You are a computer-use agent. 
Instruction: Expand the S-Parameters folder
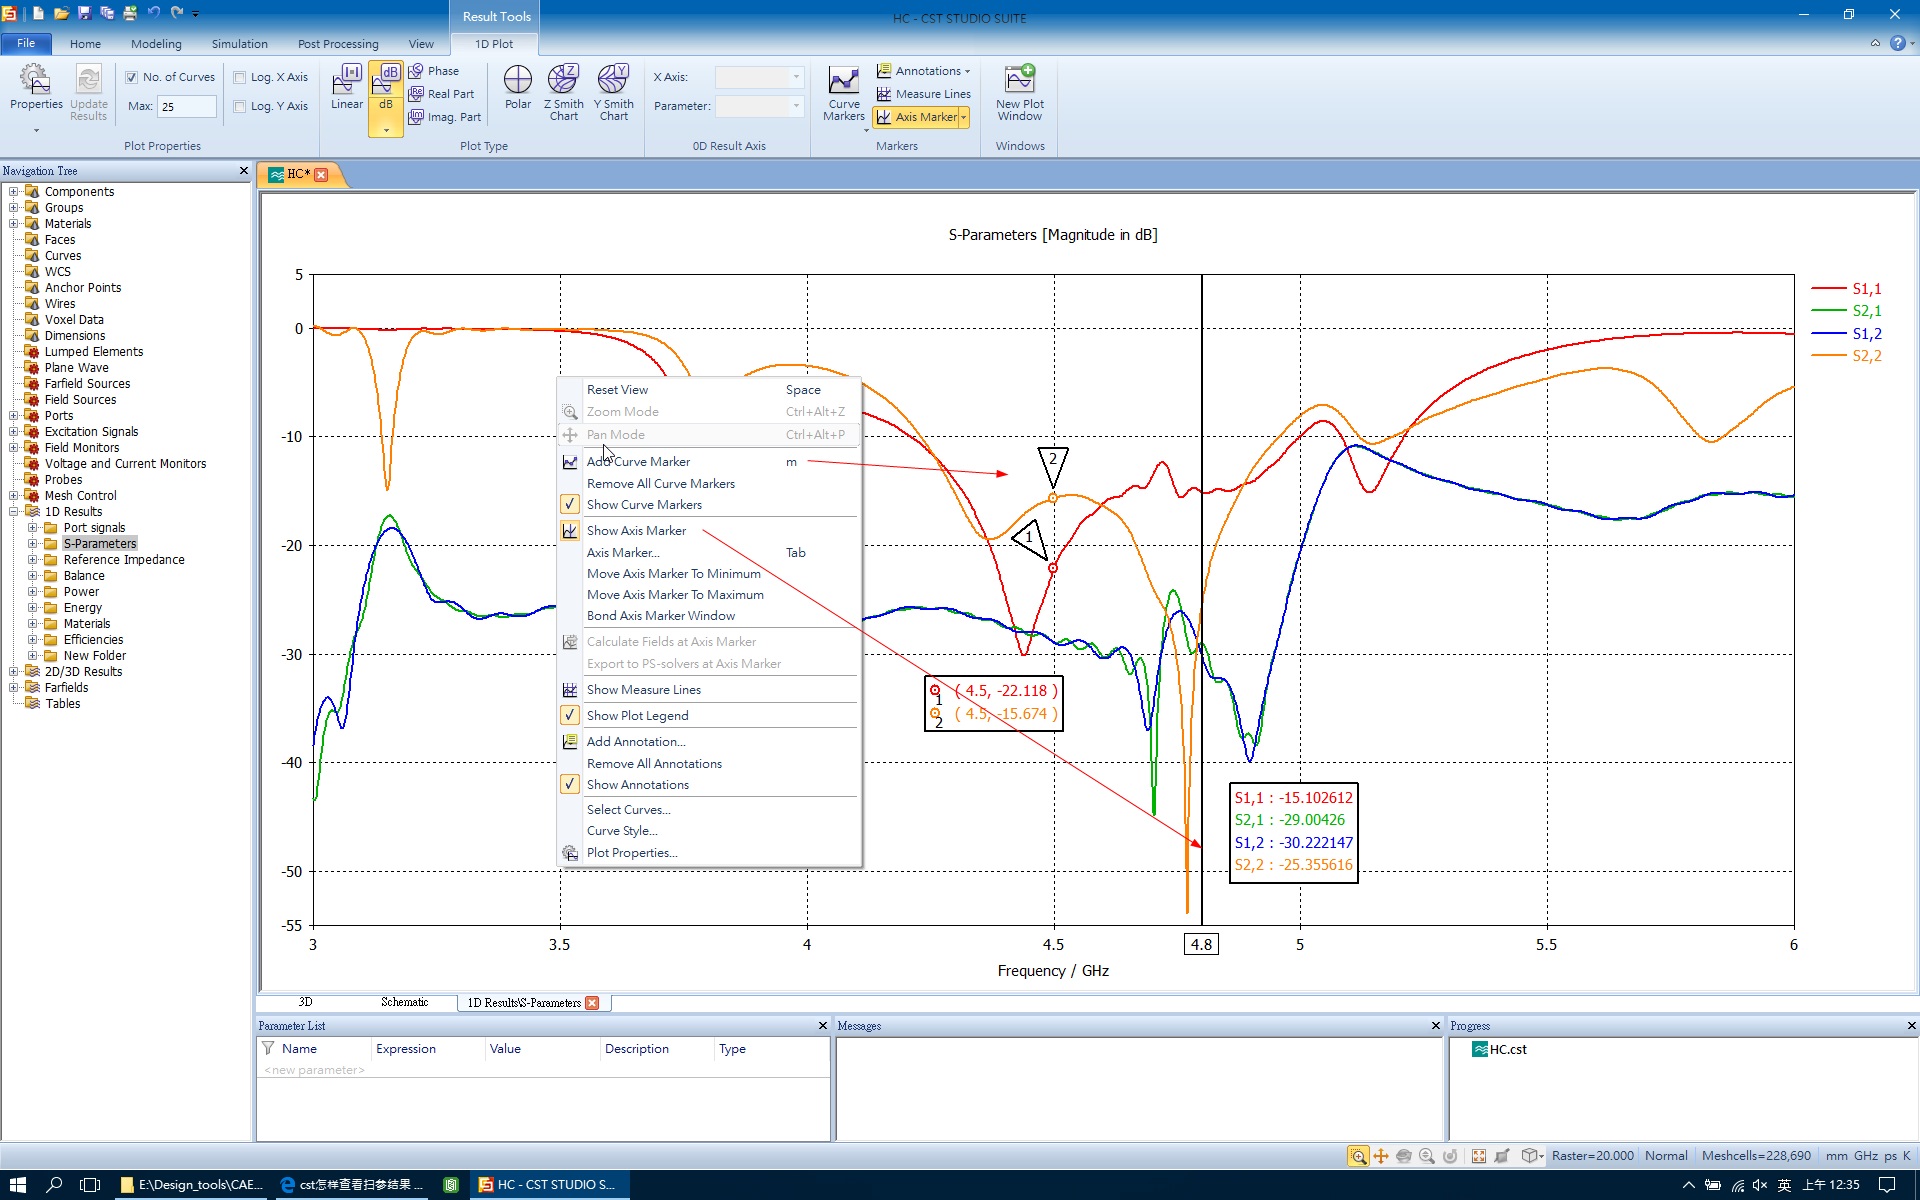point(32,544)
